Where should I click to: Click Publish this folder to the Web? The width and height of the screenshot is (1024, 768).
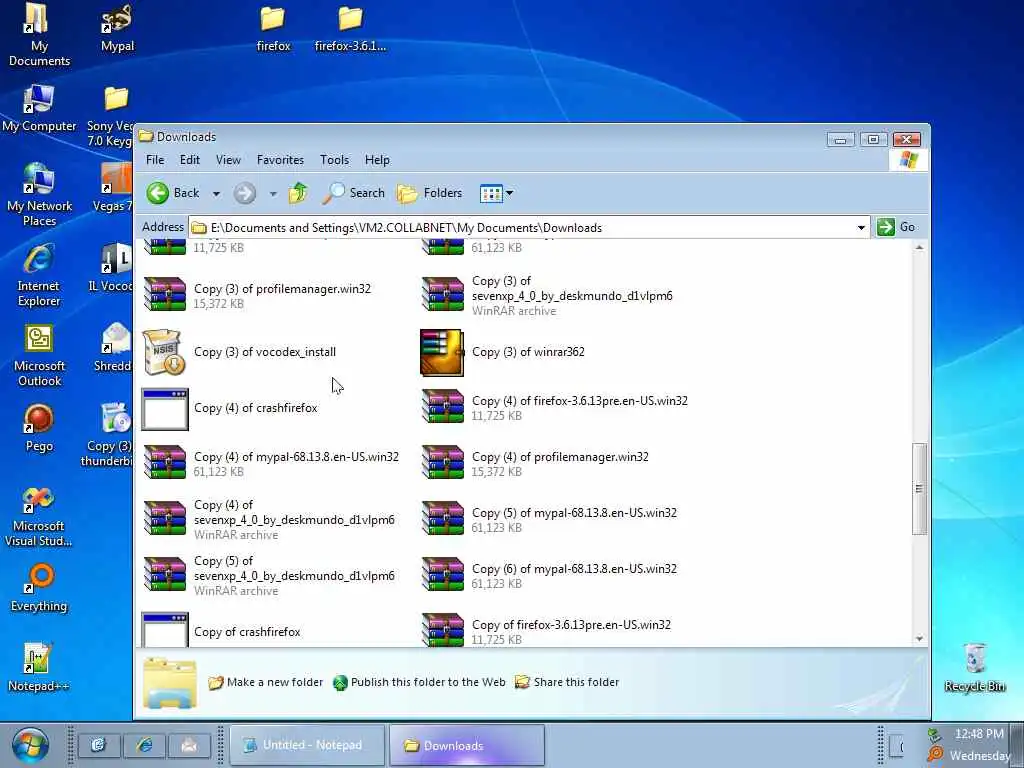click(x=419, y=682)
